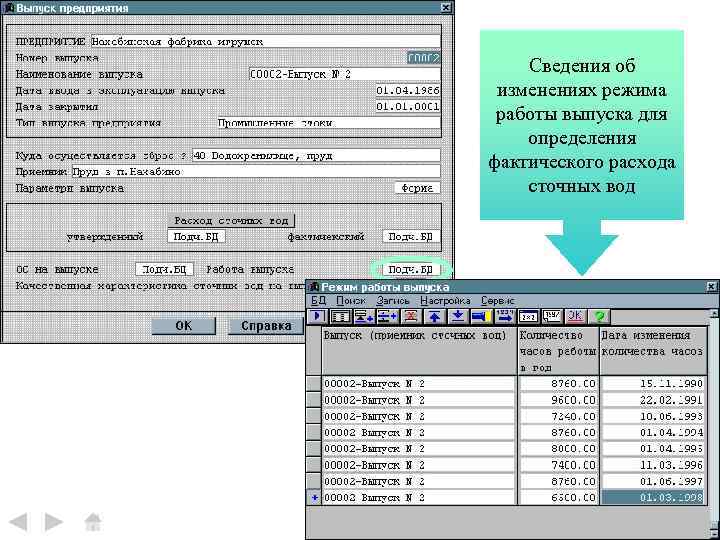Viewport: 720px width, 540px height.
Task: Click the add-record icon with single bar and plus
Action: click(364, 316)
